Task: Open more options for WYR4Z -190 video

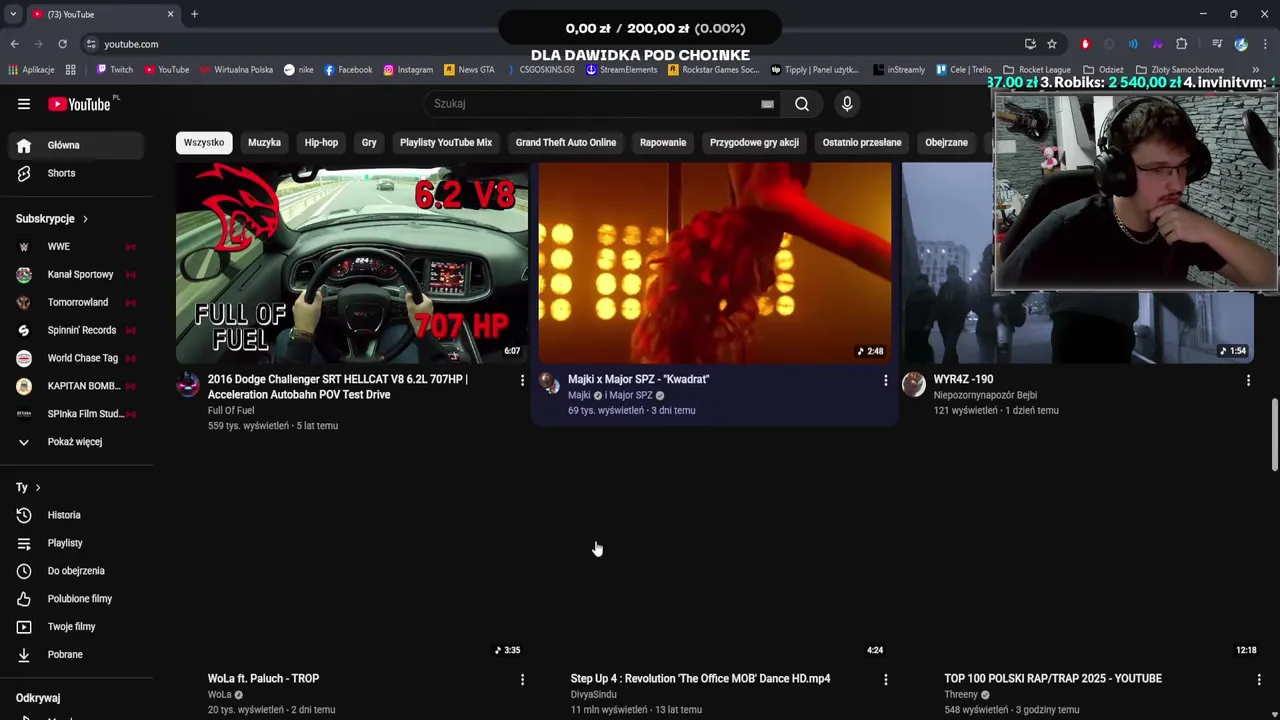Action: coord(1248,380)
